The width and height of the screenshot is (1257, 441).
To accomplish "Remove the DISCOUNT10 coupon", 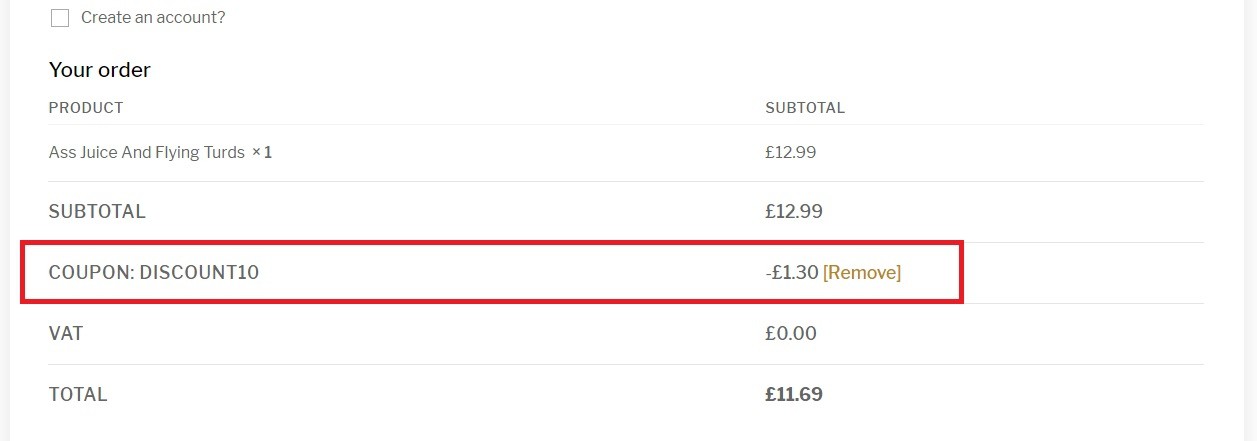I will point(862,272).
